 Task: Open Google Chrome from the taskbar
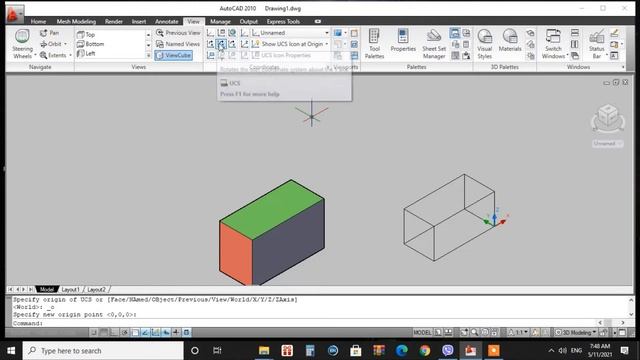pos(424,351)
